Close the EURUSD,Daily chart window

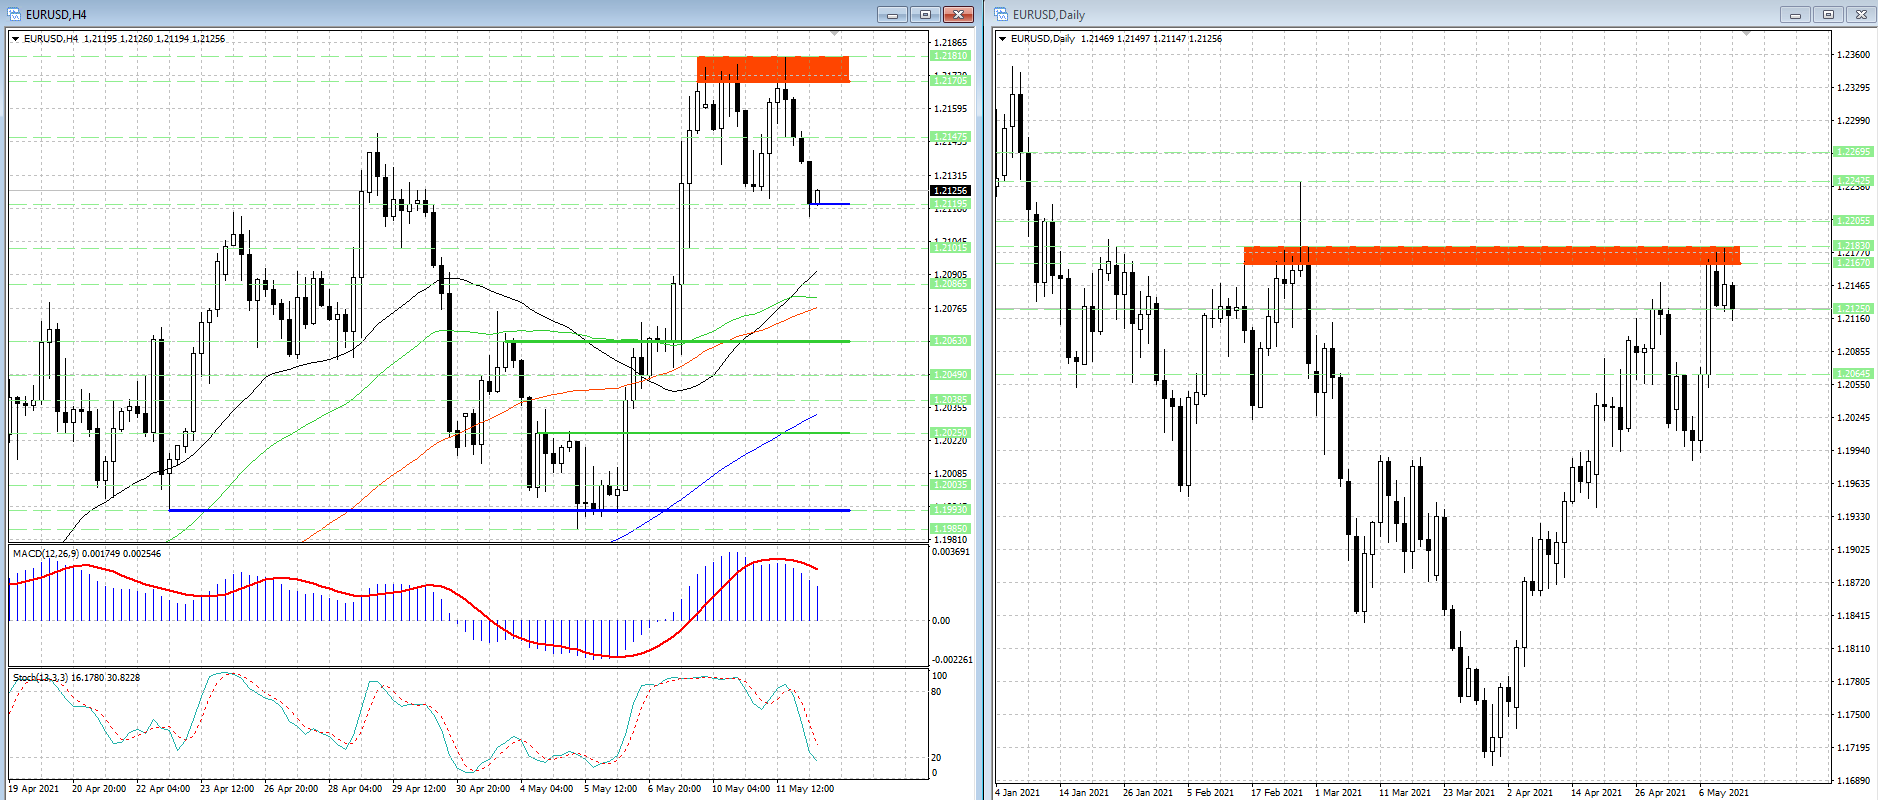pos(1861,14)
